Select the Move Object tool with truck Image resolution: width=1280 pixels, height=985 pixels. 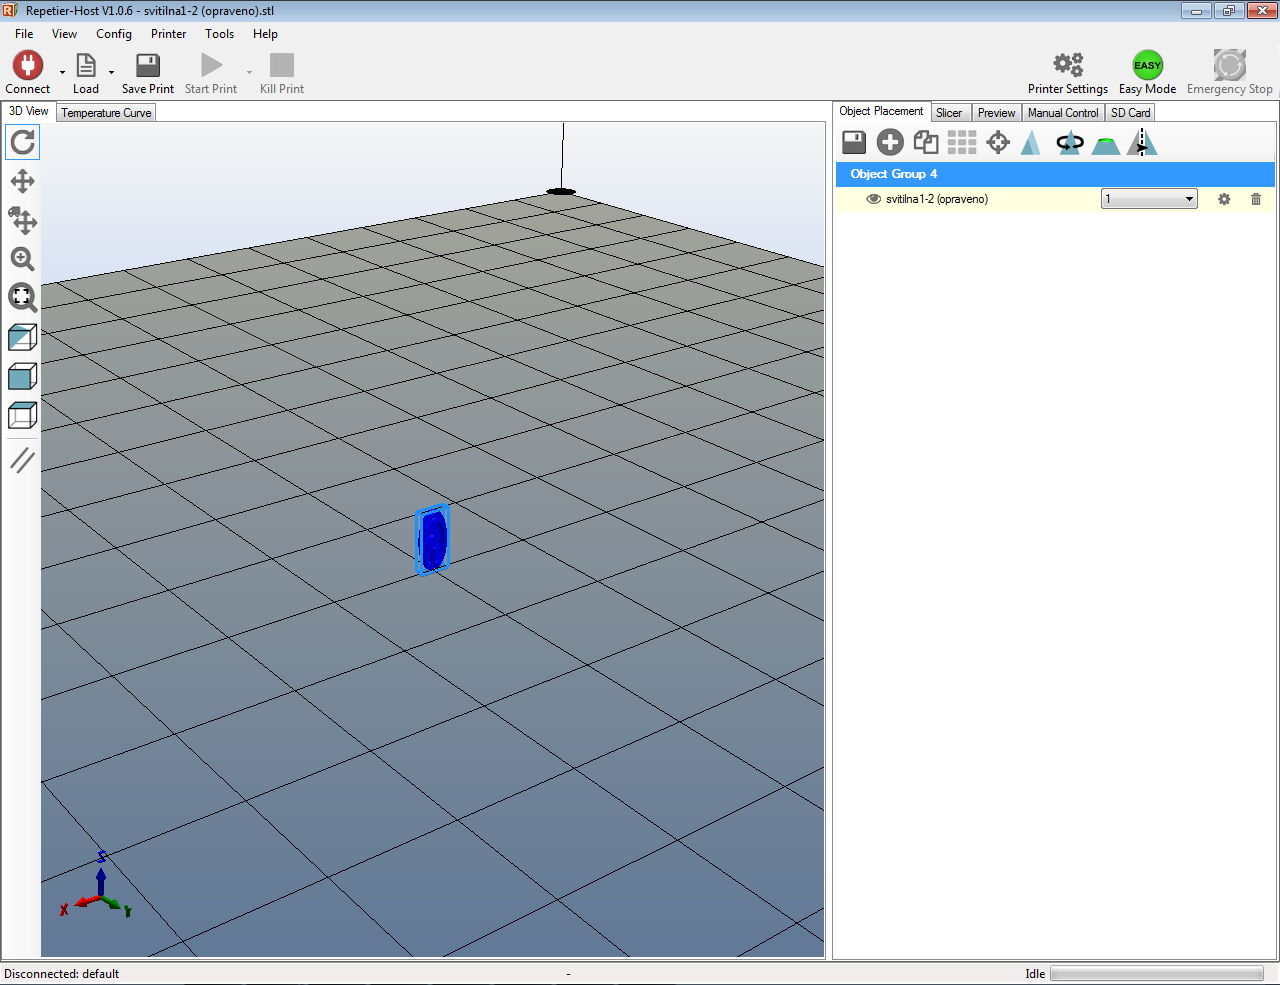(22, 220)
